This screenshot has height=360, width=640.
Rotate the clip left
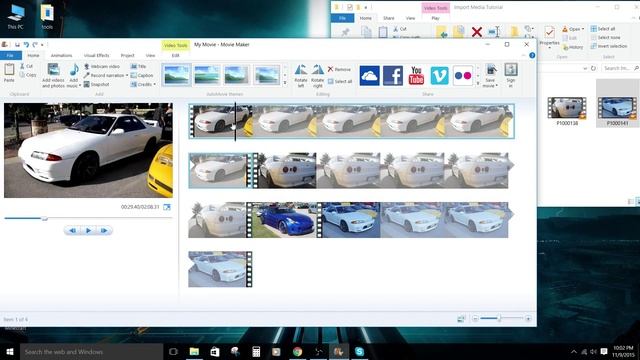point(301,76)
